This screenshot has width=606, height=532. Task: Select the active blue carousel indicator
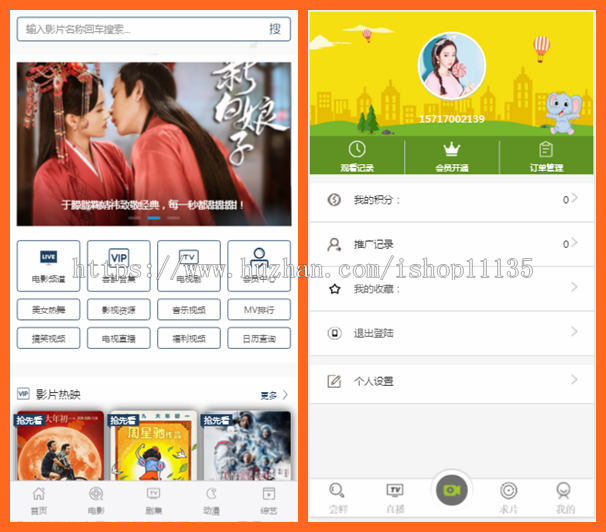click(x=154, y=218)
